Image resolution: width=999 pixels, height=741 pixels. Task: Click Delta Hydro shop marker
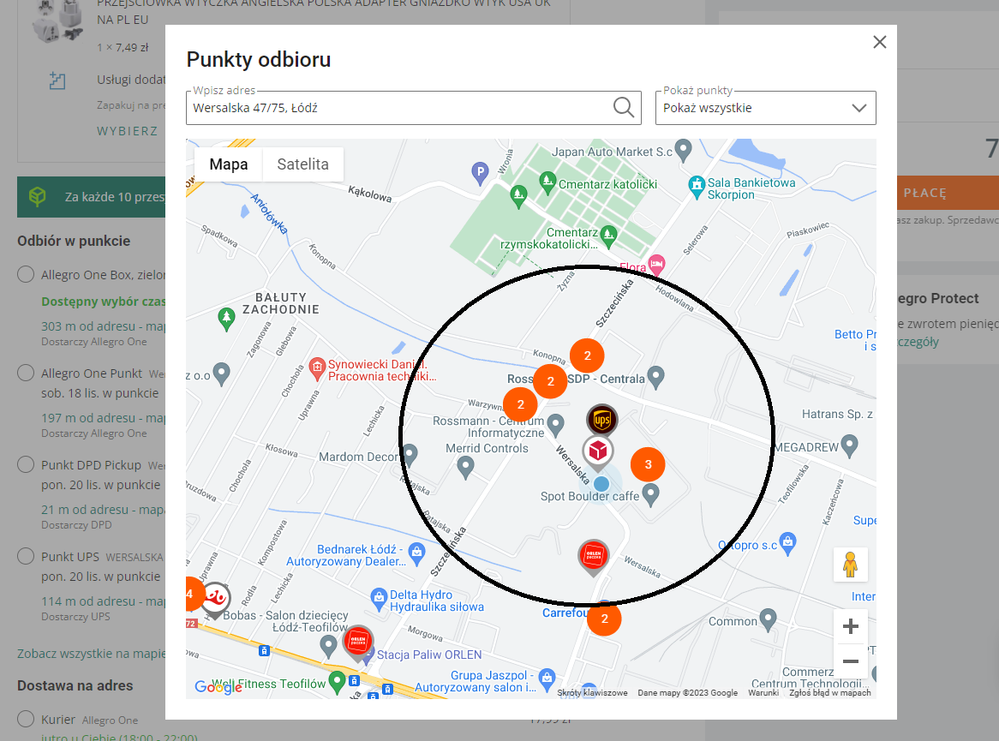[x=379, y=599]
